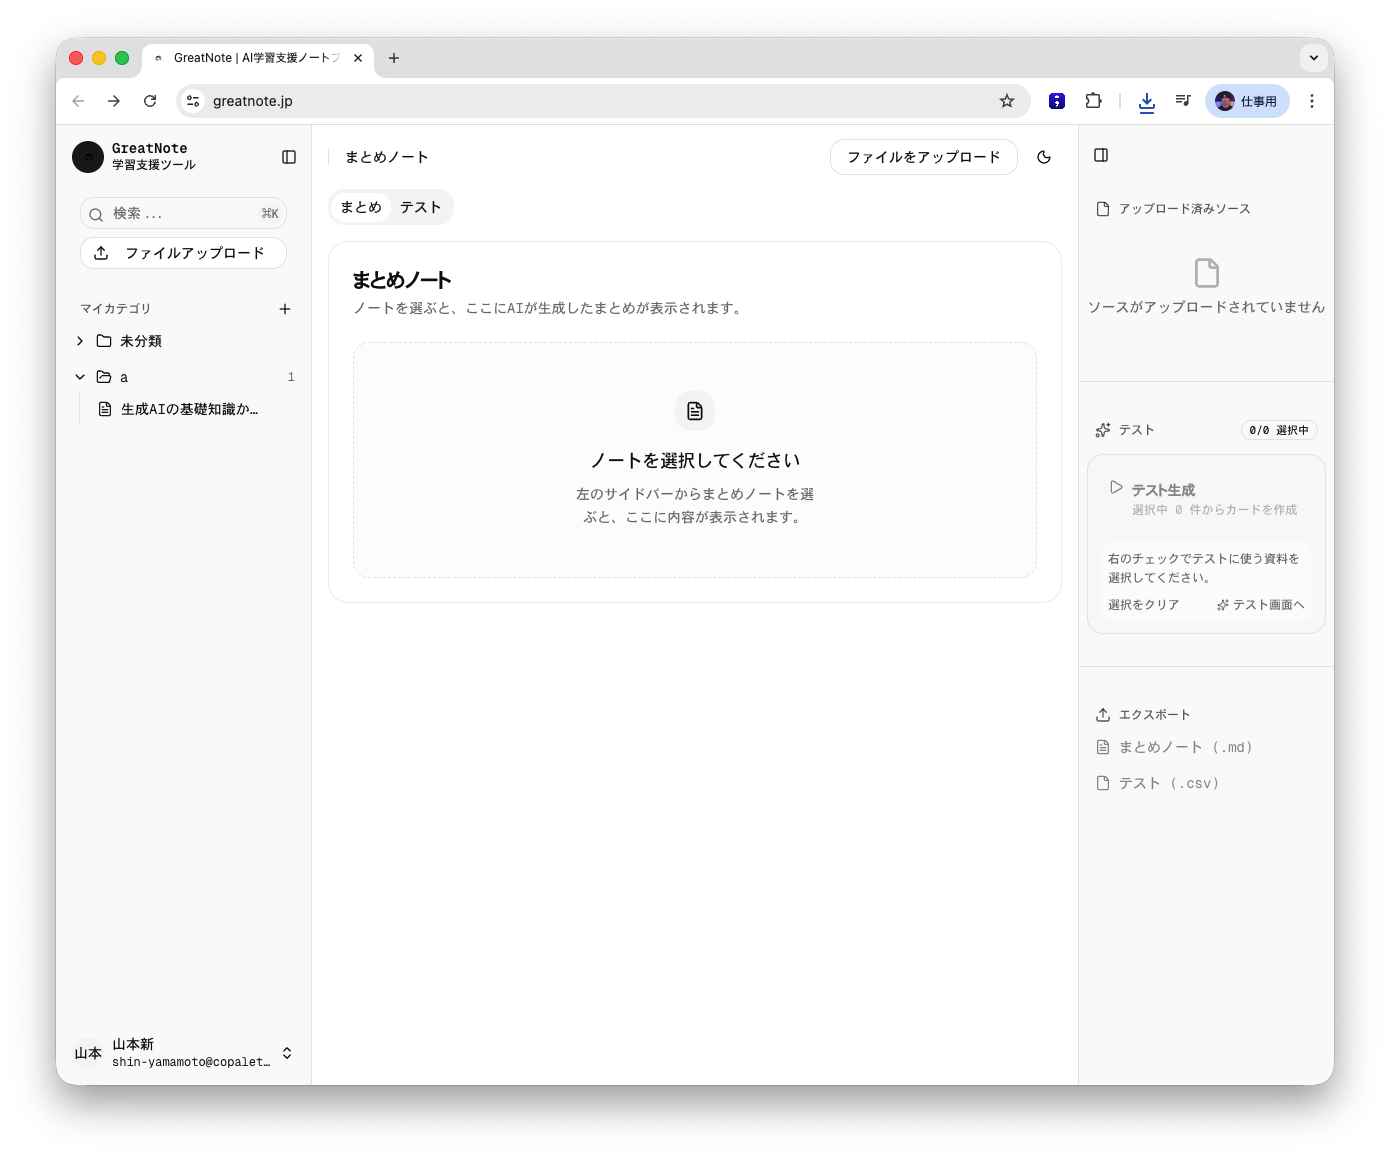
Task: Open the account switcher chevron next to 山本新
Action: (x=286, y=1053)
